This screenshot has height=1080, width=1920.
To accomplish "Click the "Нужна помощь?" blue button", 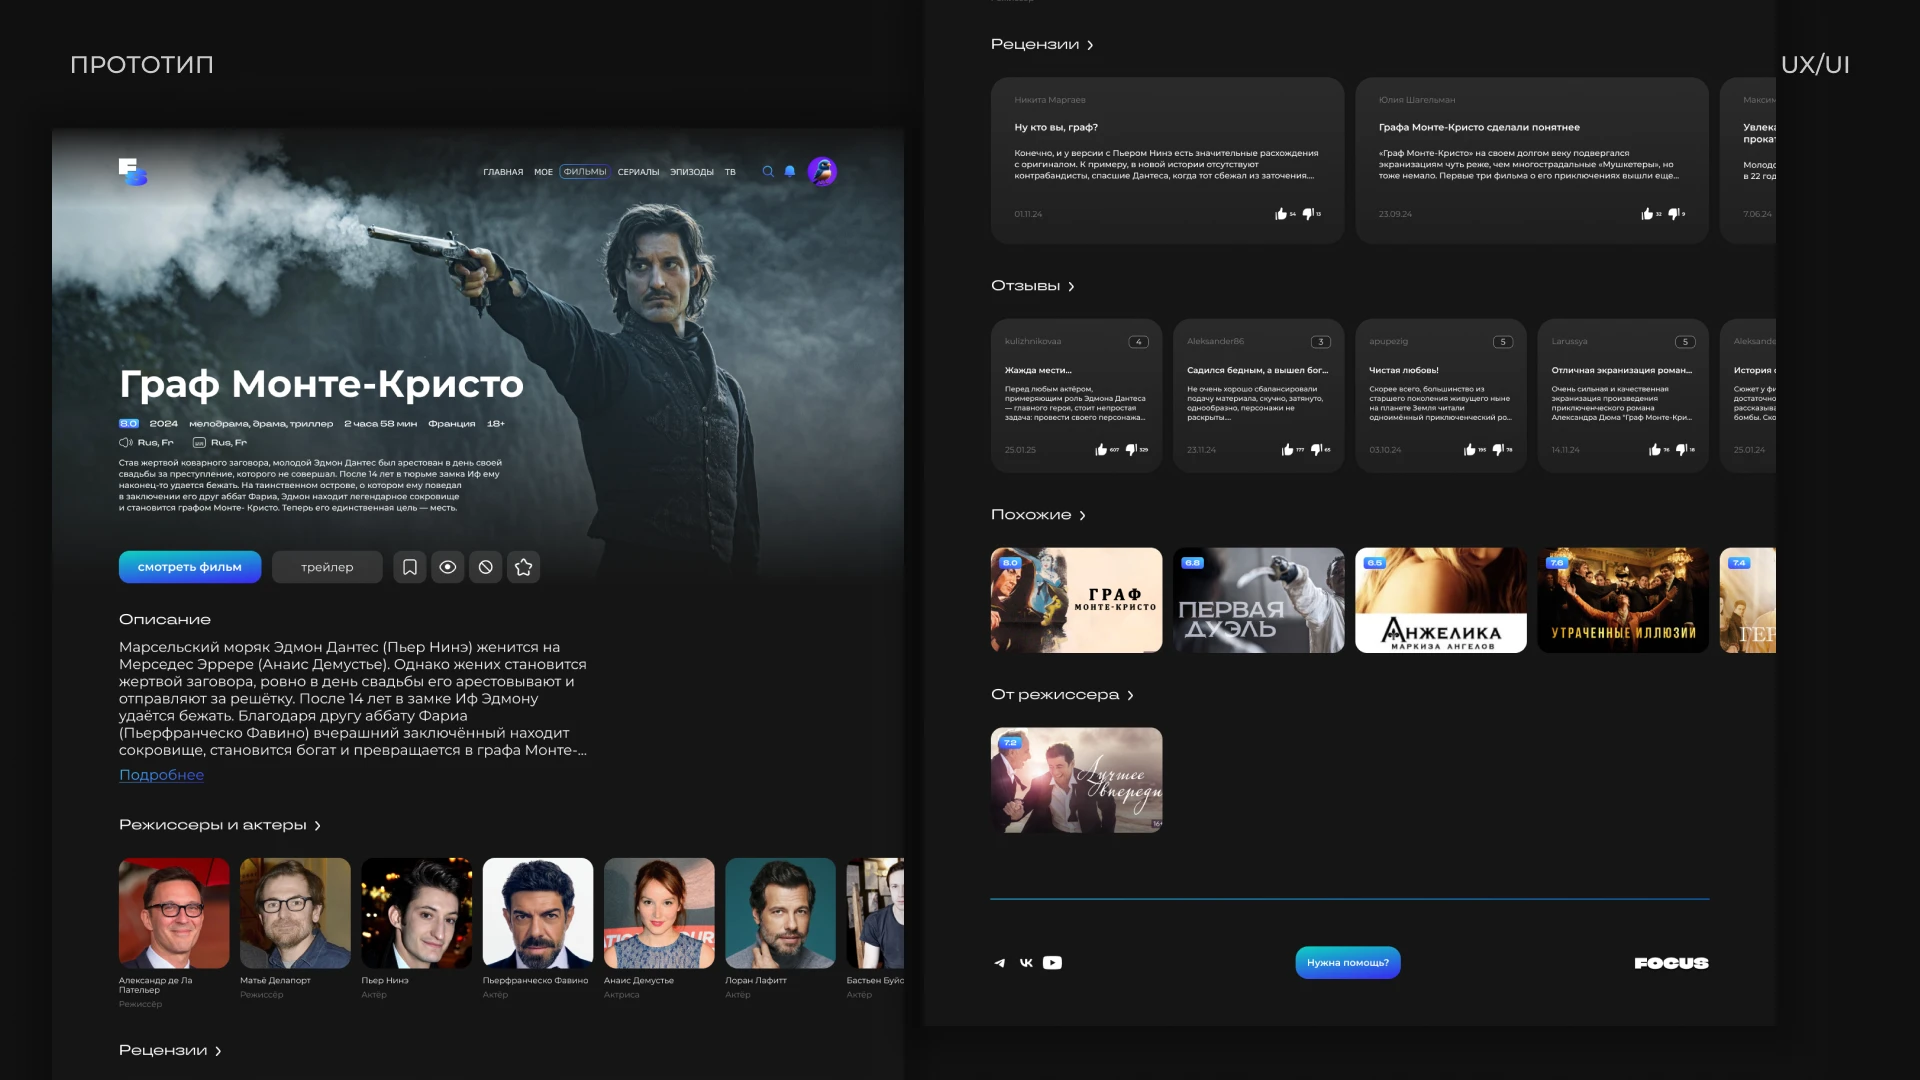I will (1347, 963).
